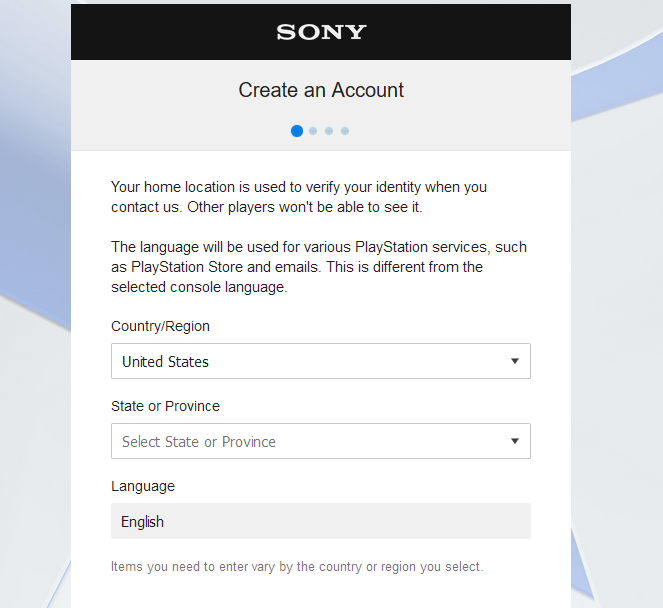
Task: Click the fourth progress step dot
Action: (x=345, y=131)
